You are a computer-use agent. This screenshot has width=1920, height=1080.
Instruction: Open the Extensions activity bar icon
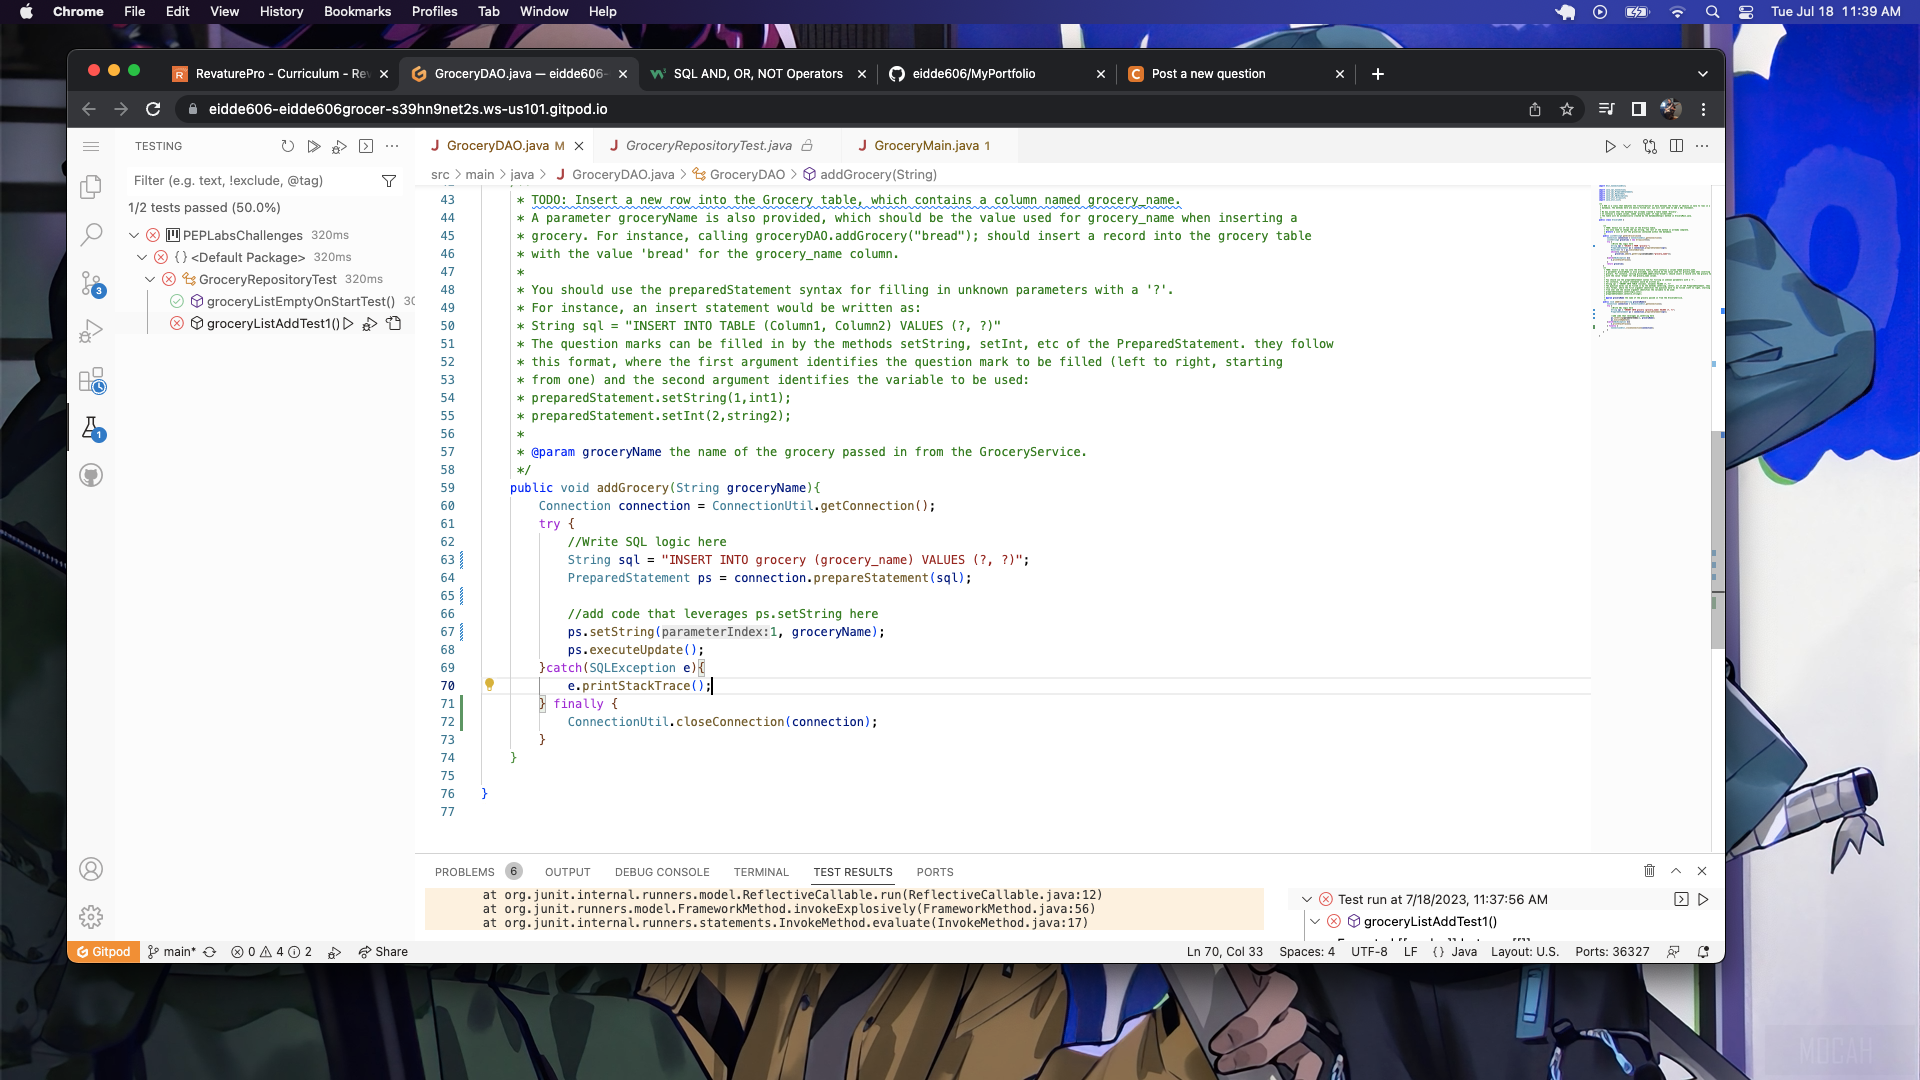click(91, 380)
